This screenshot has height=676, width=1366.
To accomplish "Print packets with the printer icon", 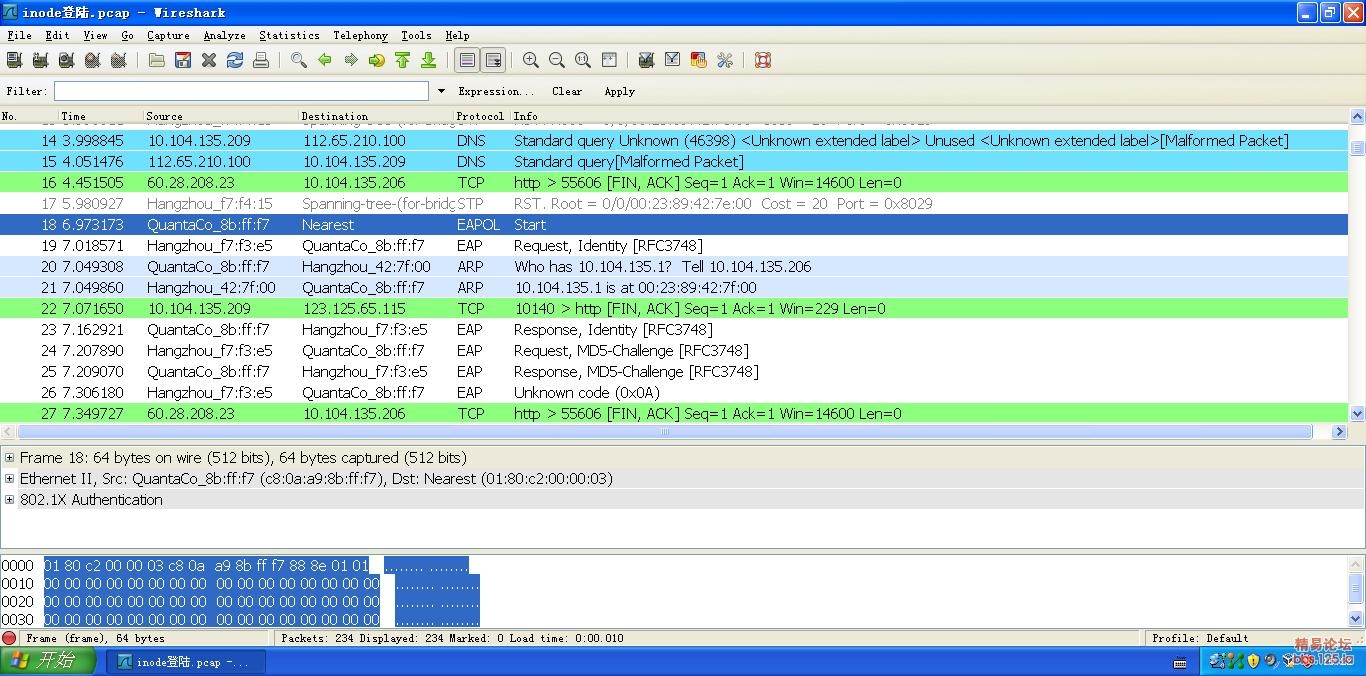I will pos(261,60).
